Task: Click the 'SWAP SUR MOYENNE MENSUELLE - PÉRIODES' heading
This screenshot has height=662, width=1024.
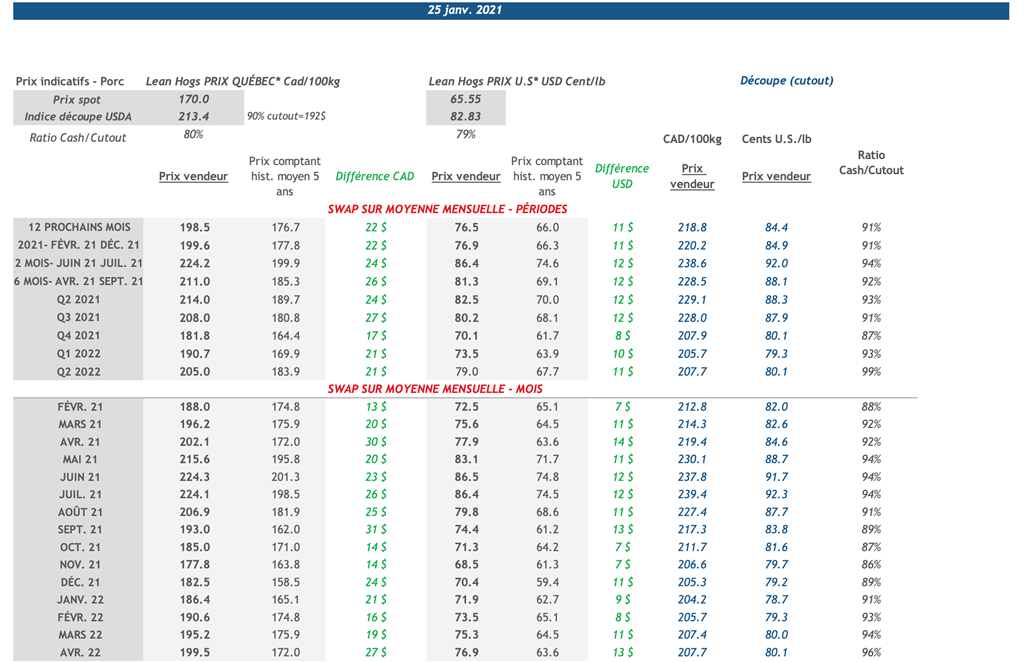Action: click(x=447, y=209)
